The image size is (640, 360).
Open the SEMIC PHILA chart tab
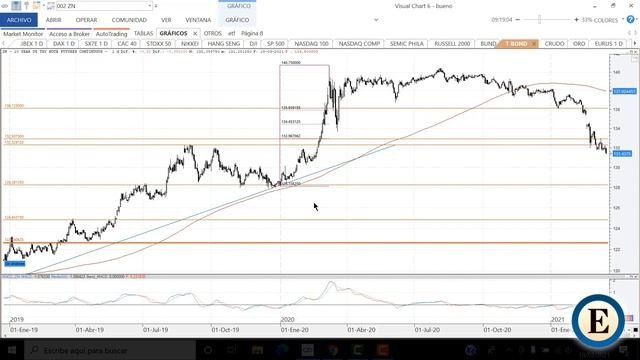[407, 44]
